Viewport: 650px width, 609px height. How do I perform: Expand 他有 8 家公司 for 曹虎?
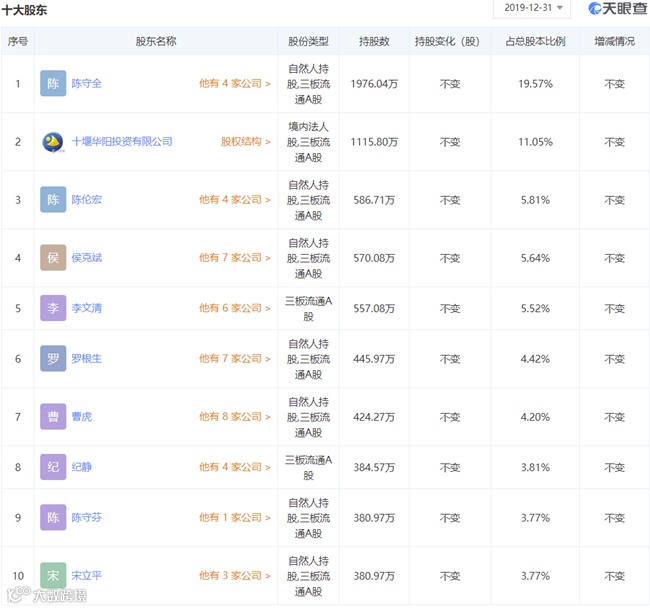click(x=235, y=417)
